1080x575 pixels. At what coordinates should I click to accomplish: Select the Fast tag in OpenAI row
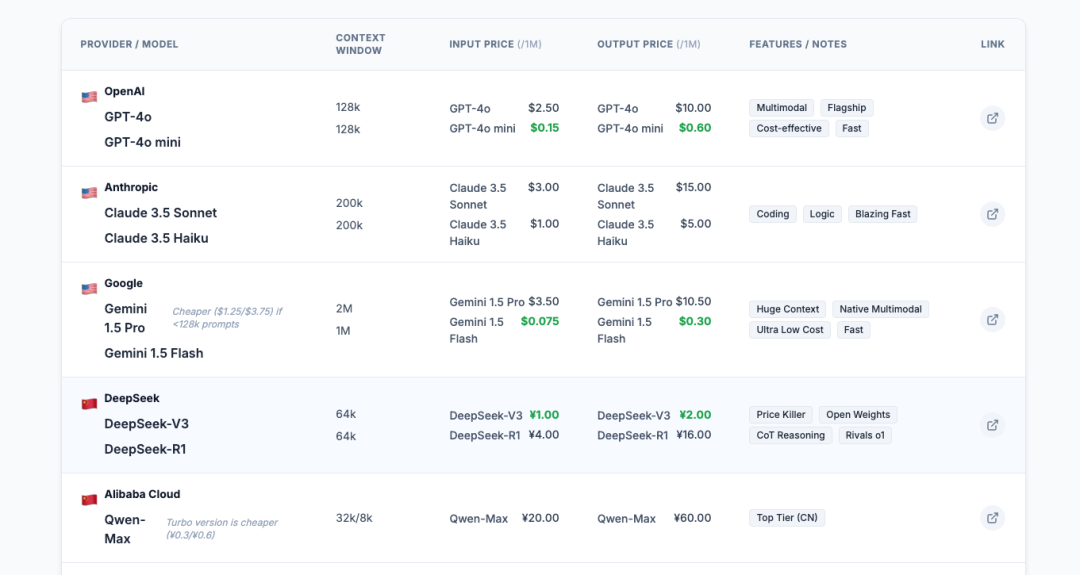coord(851,128)
